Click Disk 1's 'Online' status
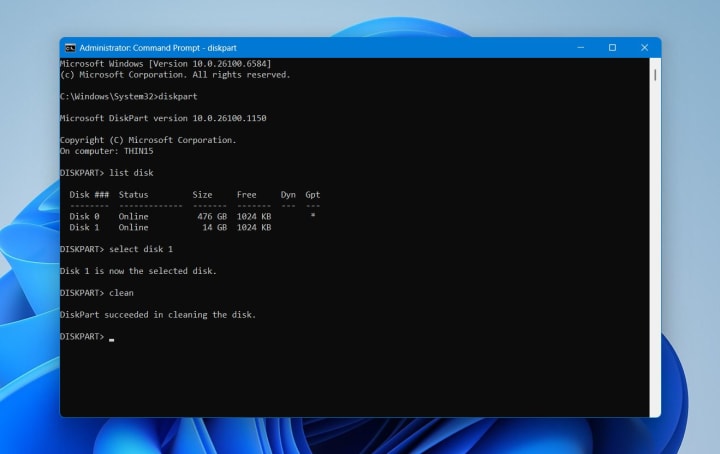The height and width of the screenshot is (454, 720). [x=134, y=227]
